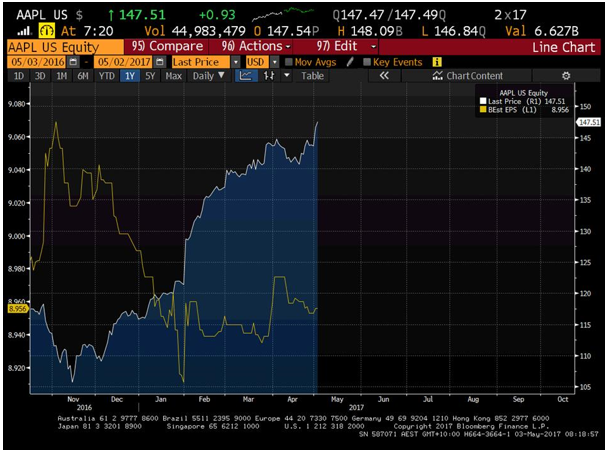
Task: Enable the Mov Avgs checkbox
Action: tap(287, 62)
